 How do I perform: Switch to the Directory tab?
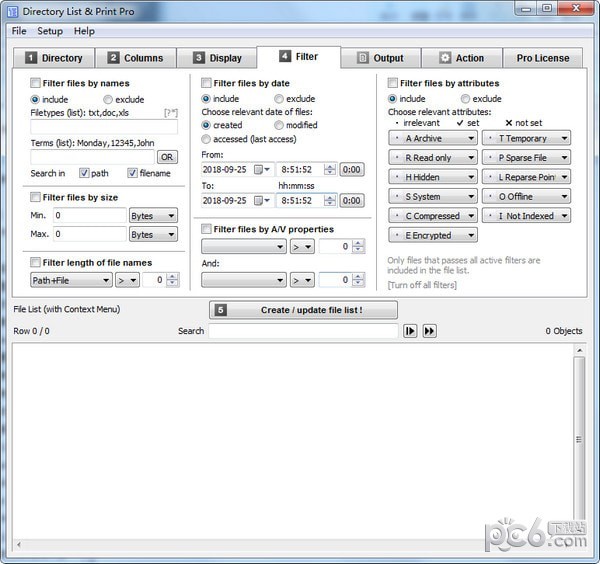(54, 58)
